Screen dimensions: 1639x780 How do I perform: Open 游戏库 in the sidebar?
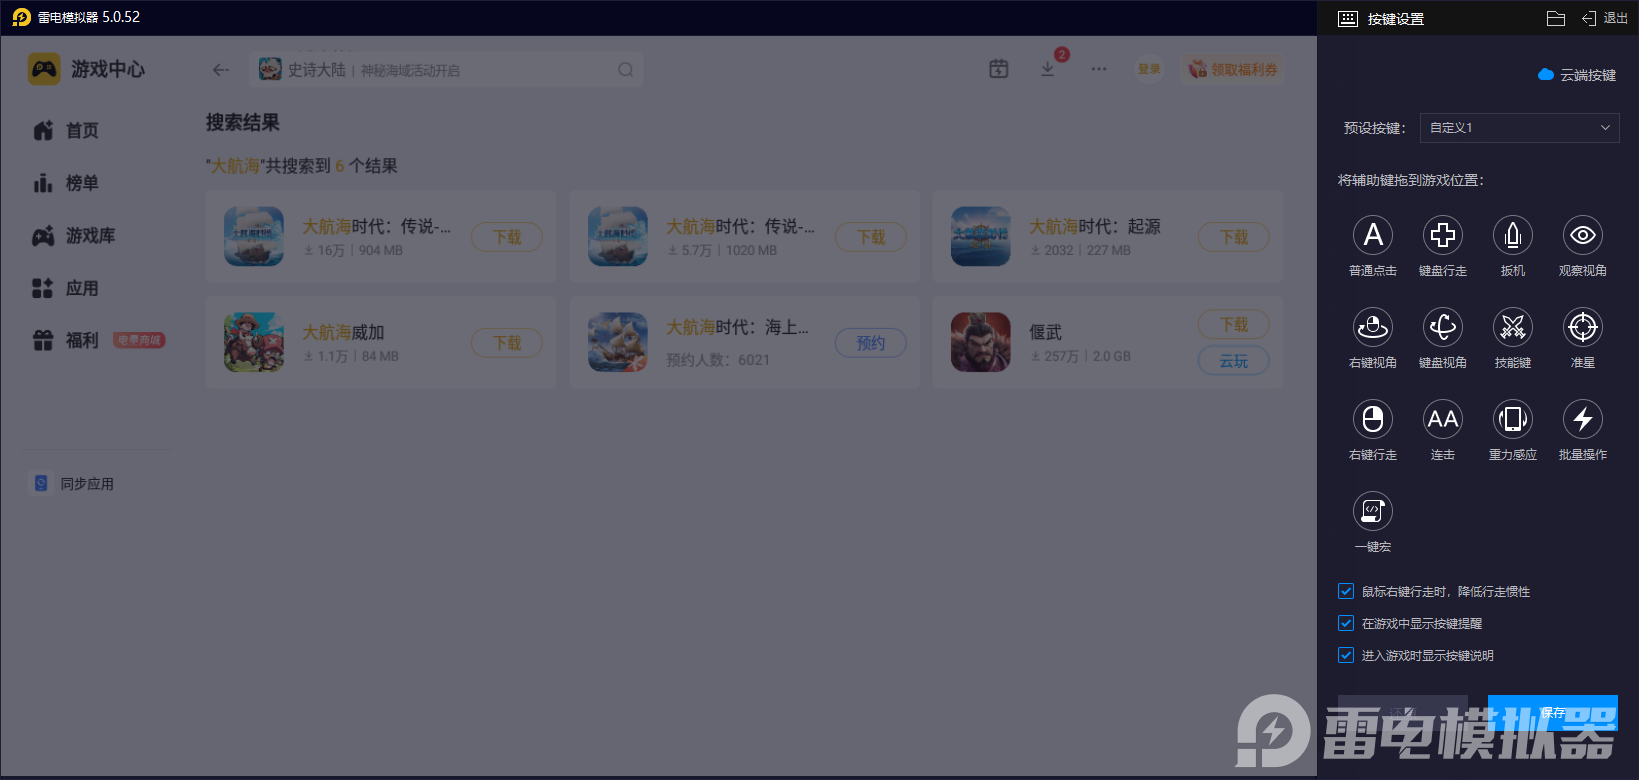[x=74, y=236]
